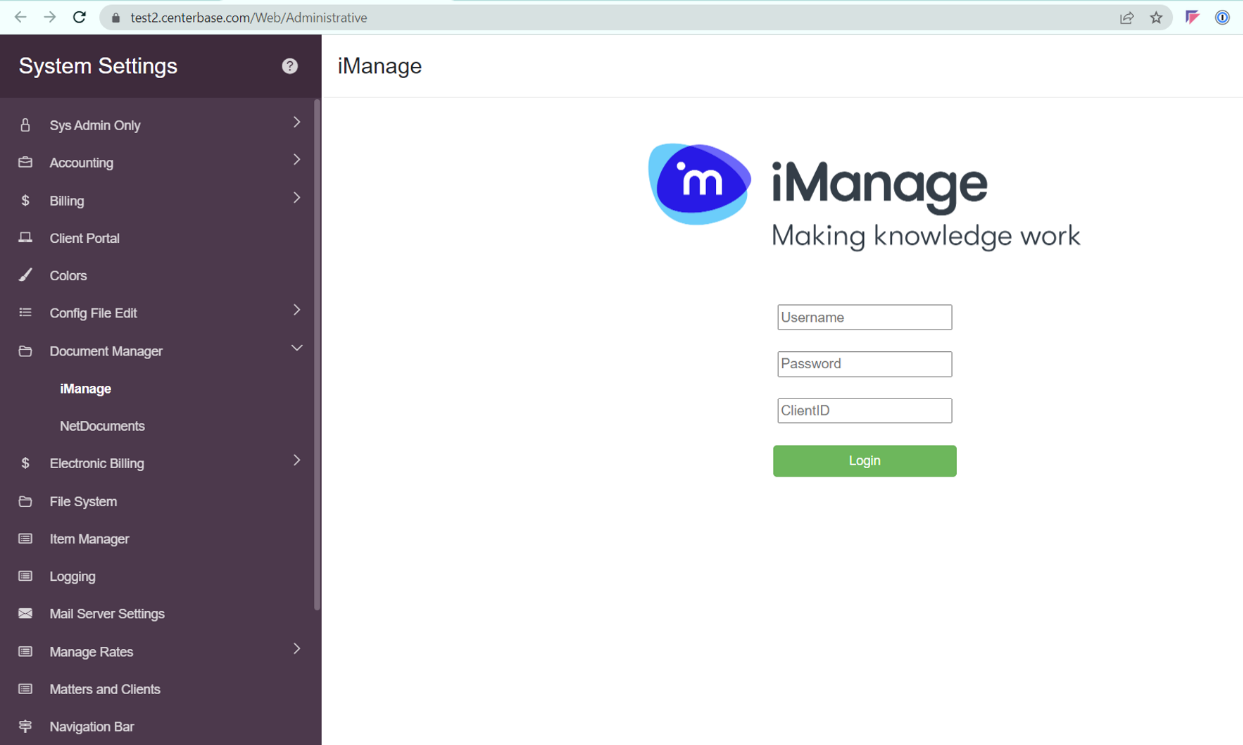Expand the Electronic Billing section
1243x745 pixels.
[x=297, y=461]
